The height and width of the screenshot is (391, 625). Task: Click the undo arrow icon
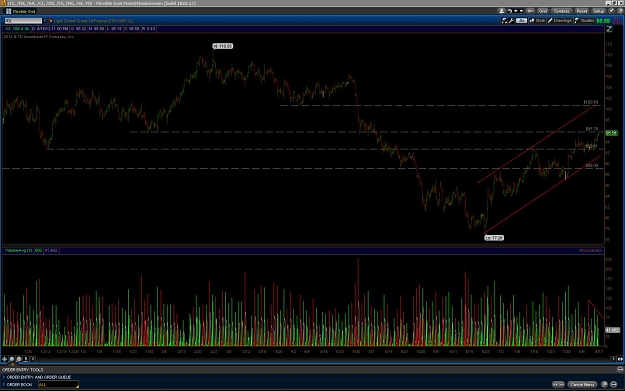point(510,11)
